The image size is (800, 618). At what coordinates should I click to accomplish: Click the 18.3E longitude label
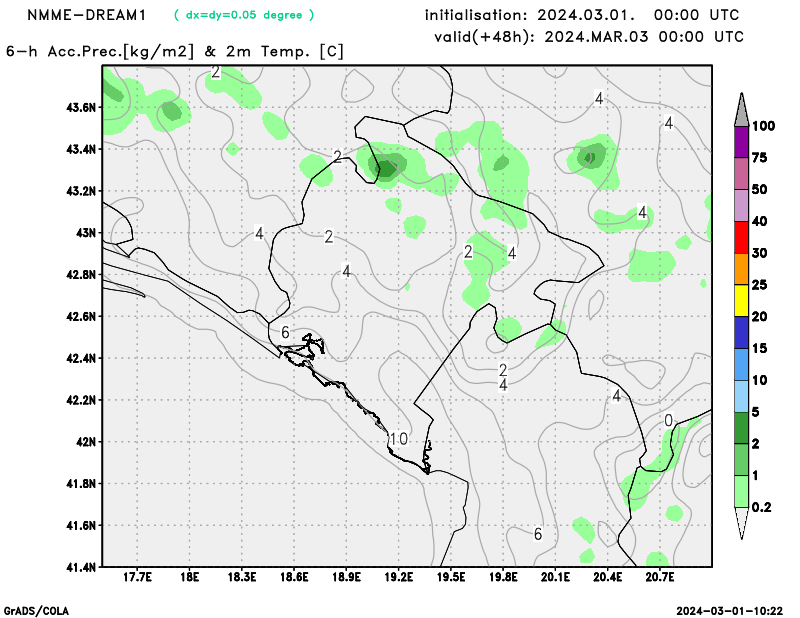point(242,577)
